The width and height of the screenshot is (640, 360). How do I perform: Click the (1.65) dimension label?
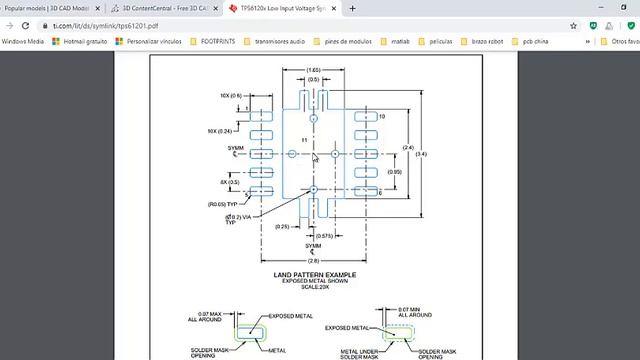[313, 70]
